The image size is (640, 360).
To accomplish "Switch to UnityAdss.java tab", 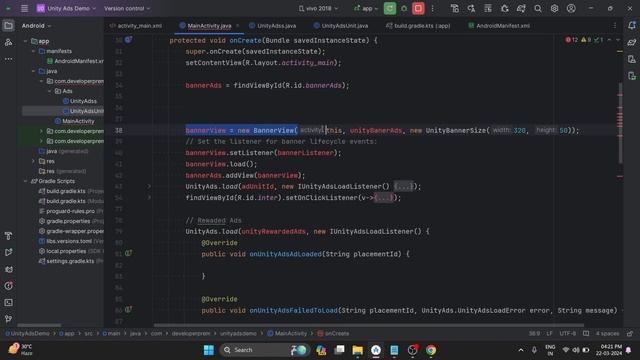I will click(x=273, y=26).
